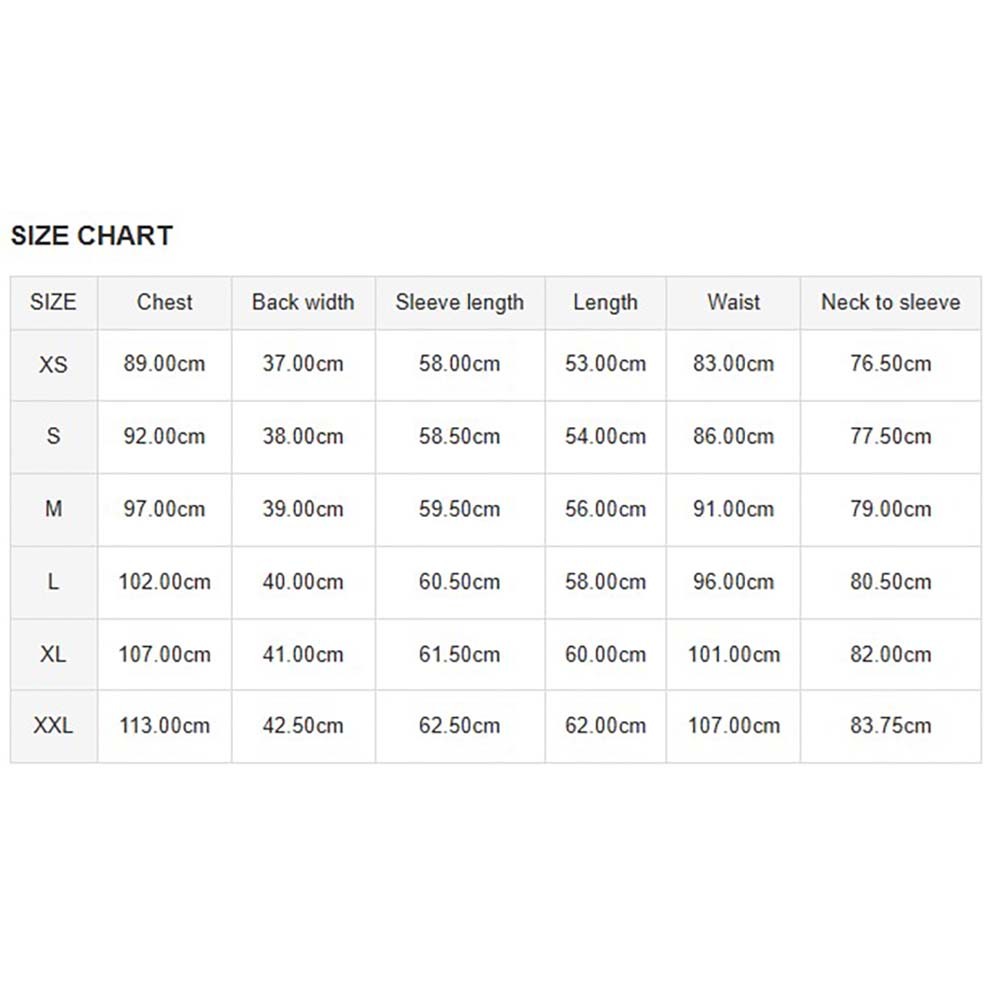
Task: Select the XL size row label
Action: pyautogui.click(x=53, y=655)
